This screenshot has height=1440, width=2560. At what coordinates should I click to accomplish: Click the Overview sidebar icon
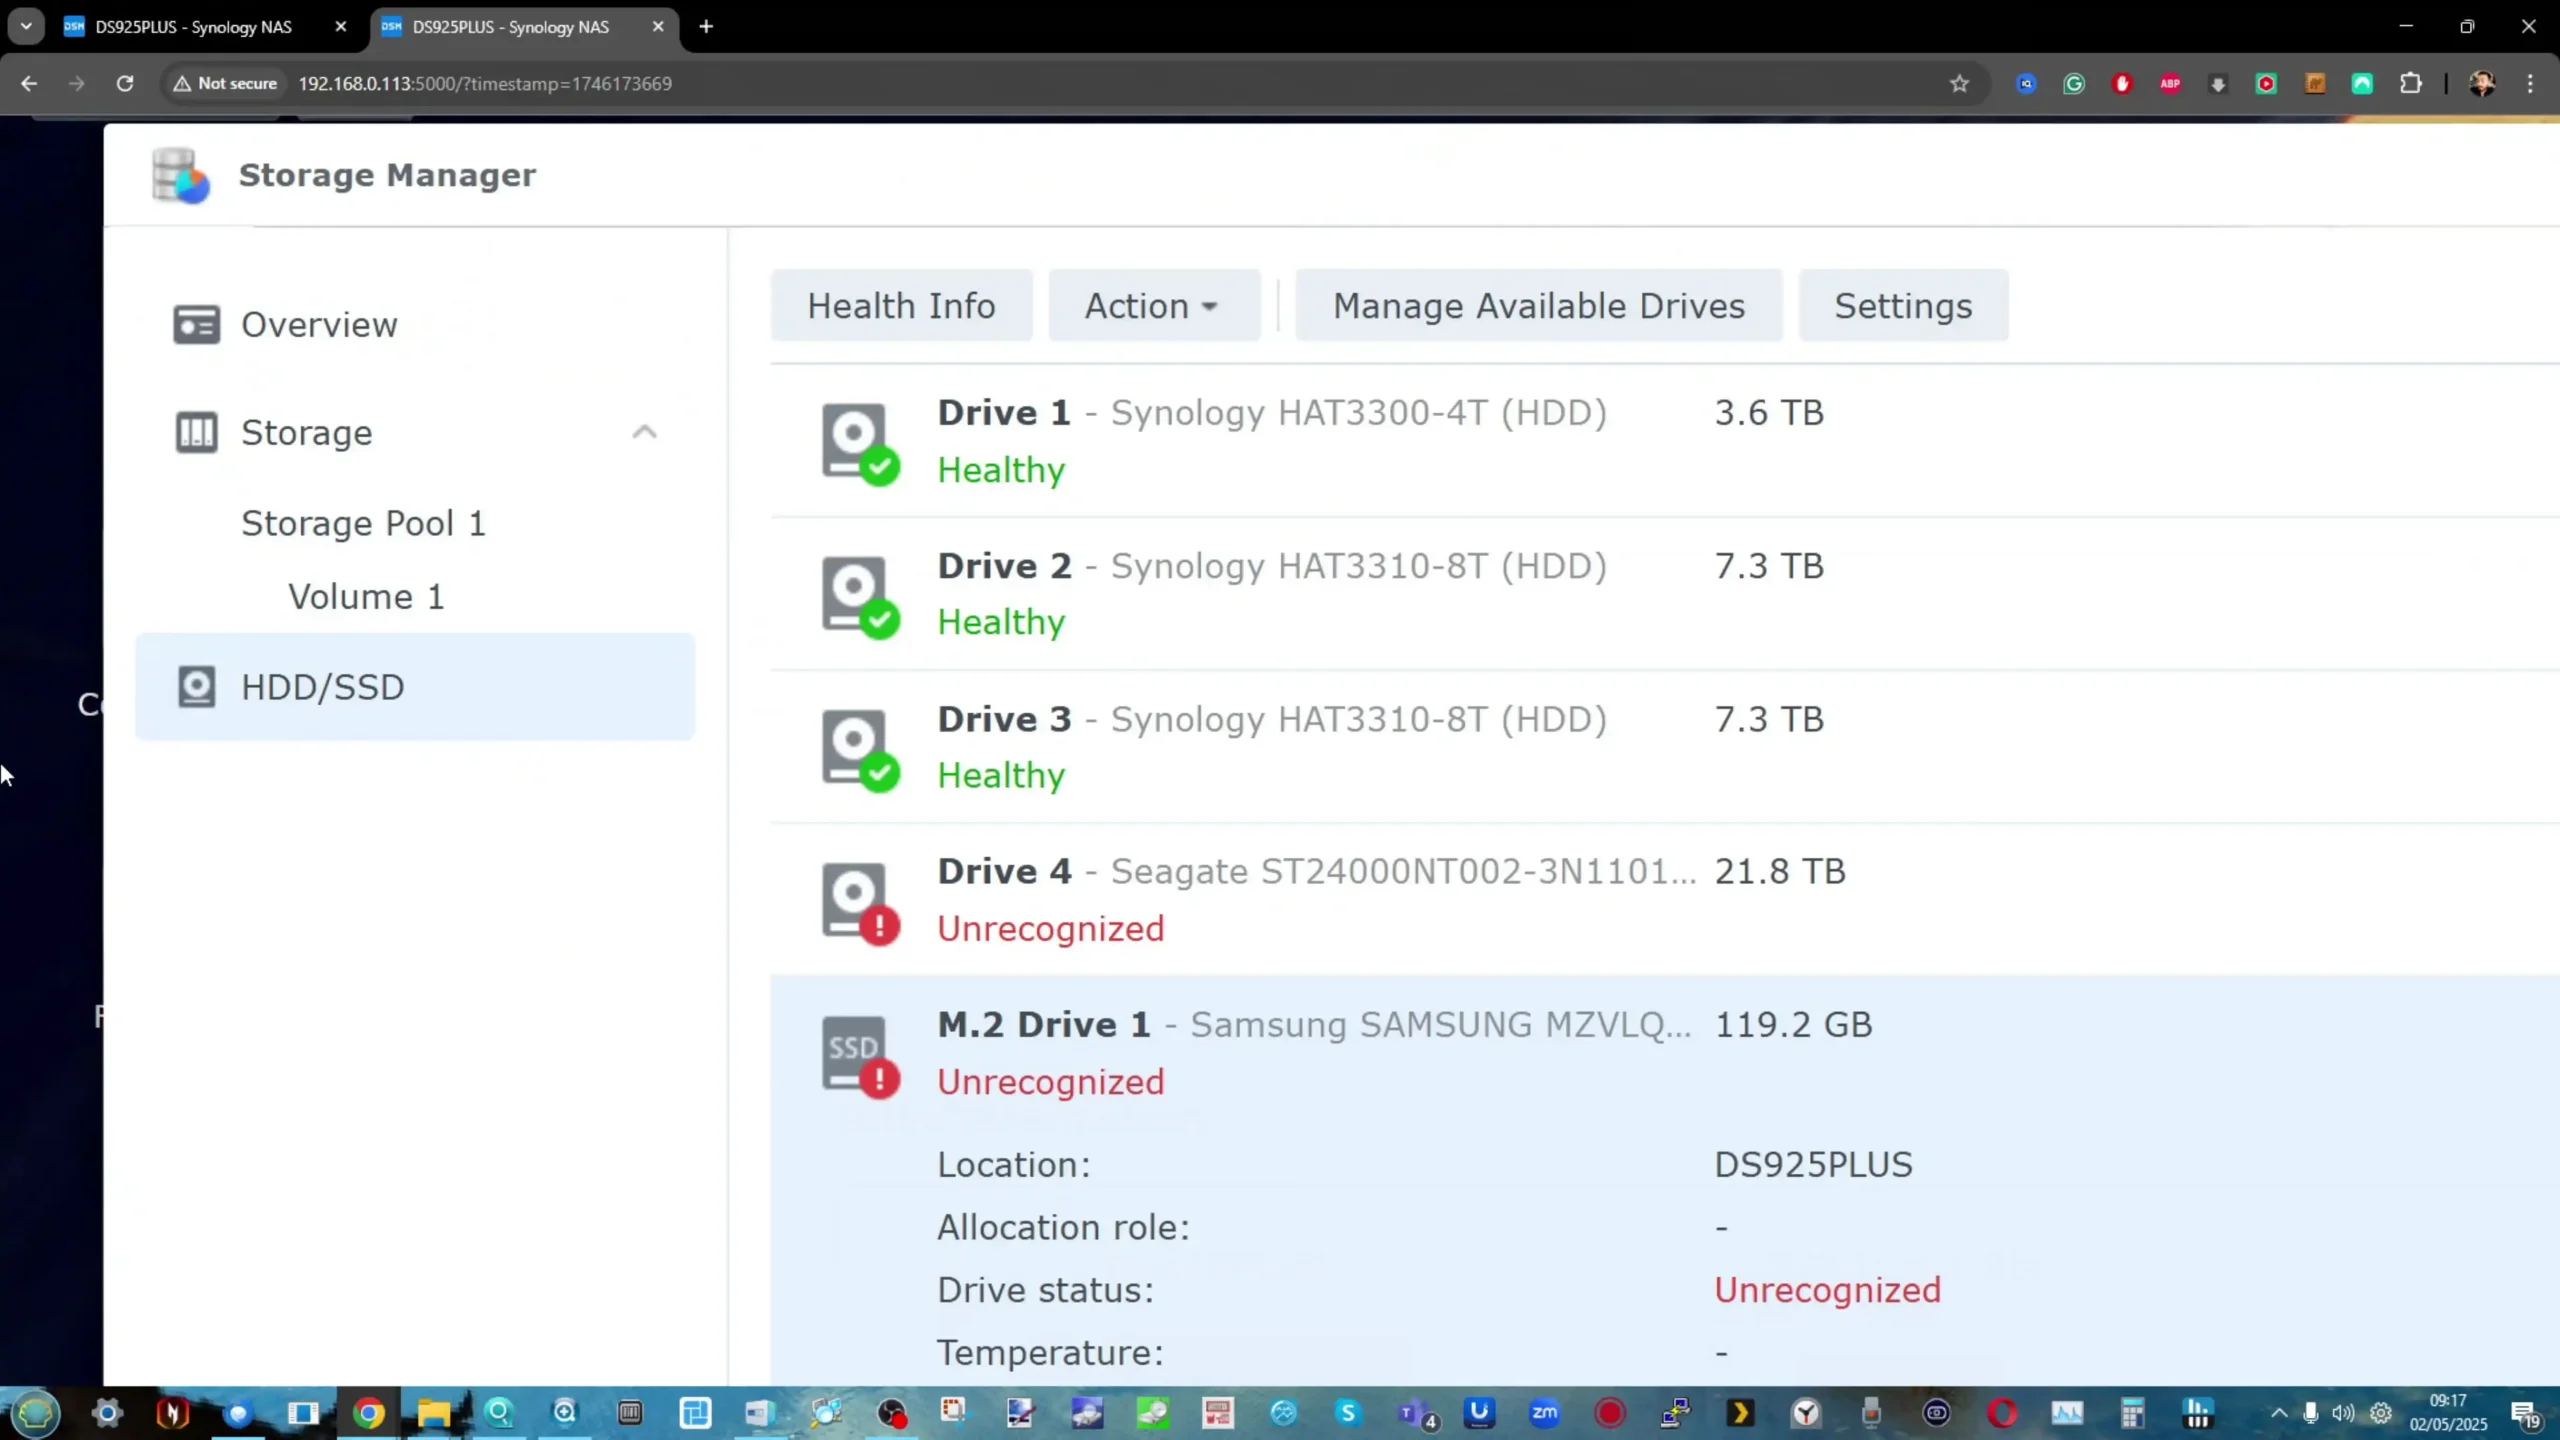click(x=196, y=325)
